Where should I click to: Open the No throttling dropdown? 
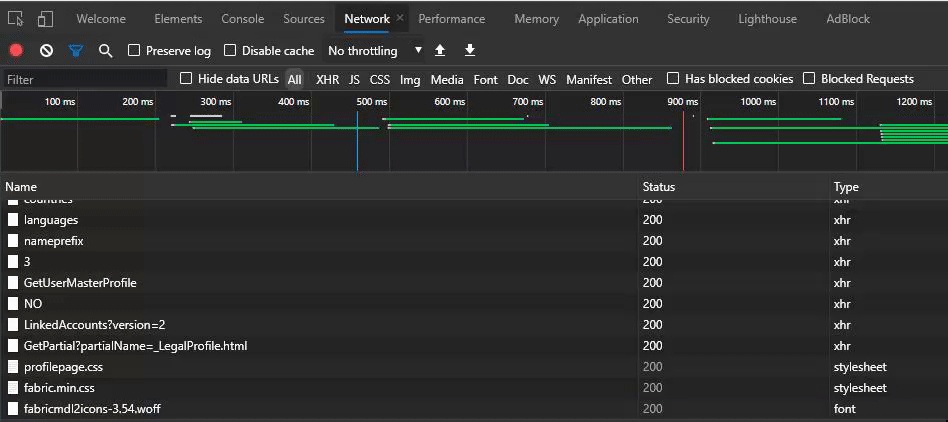[x=375, y=51]
